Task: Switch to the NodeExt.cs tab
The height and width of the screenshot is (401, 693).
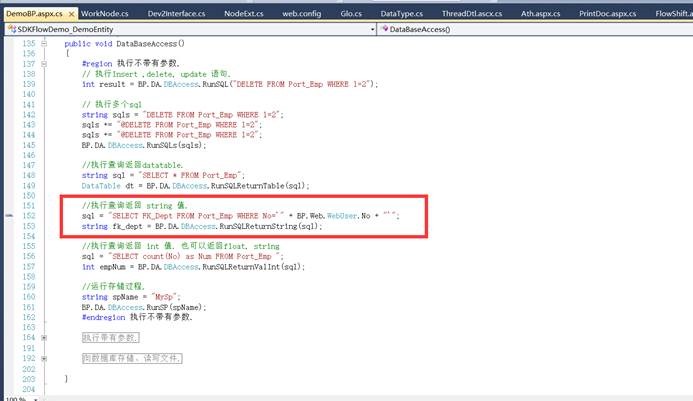Action: [x=244, y=14]
